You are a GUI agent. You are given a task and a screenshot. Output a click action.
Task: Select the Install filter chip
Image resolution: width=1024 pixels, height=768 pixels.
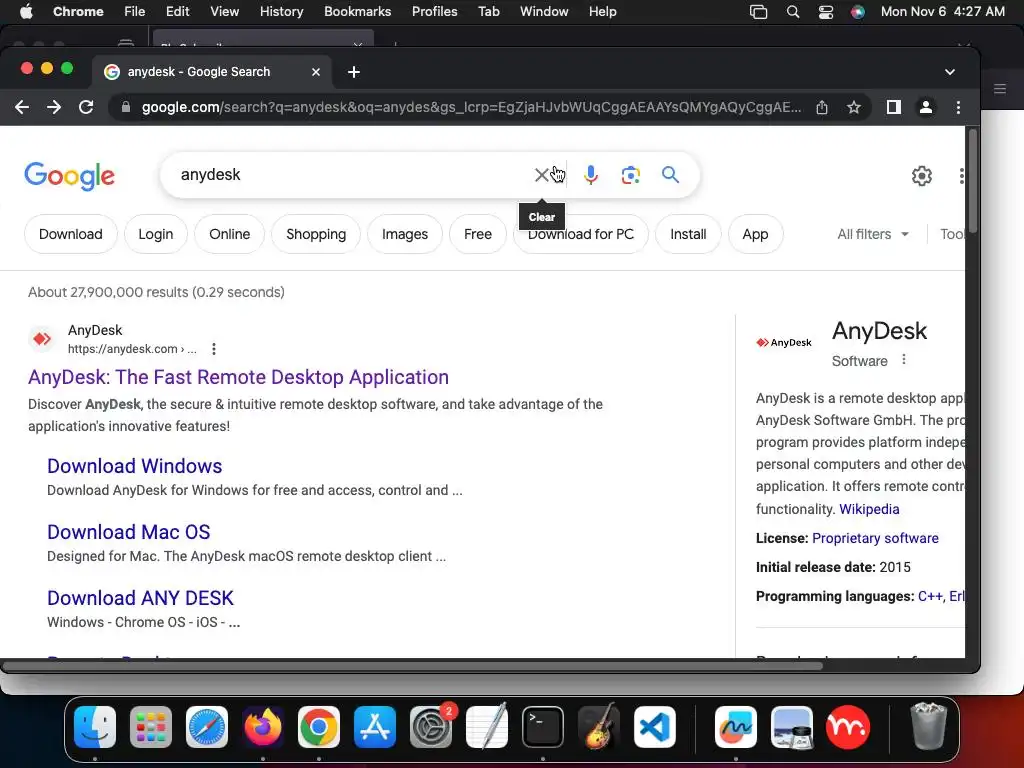688,234
